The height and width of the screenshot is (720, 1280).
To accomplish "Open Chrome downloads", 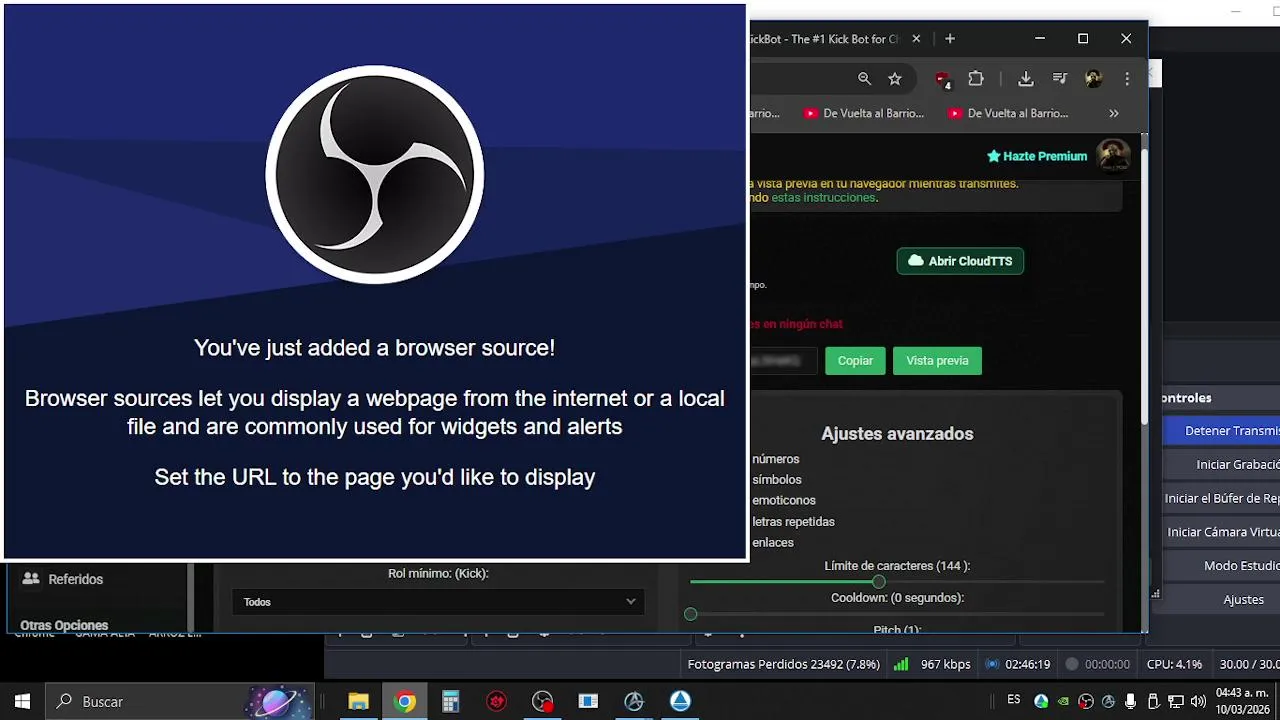I will tap(1025, 78).
